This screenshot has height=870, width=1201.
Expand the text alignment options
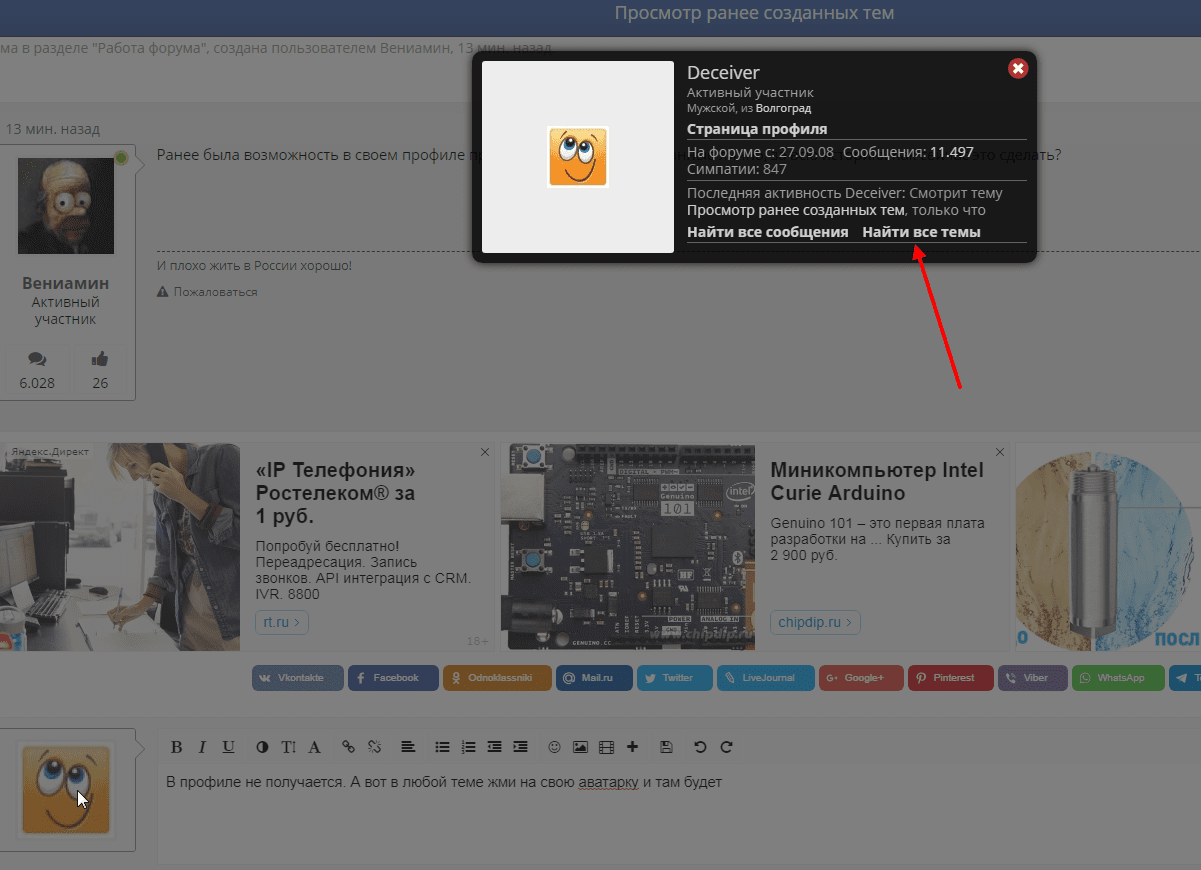pos(408,747)
